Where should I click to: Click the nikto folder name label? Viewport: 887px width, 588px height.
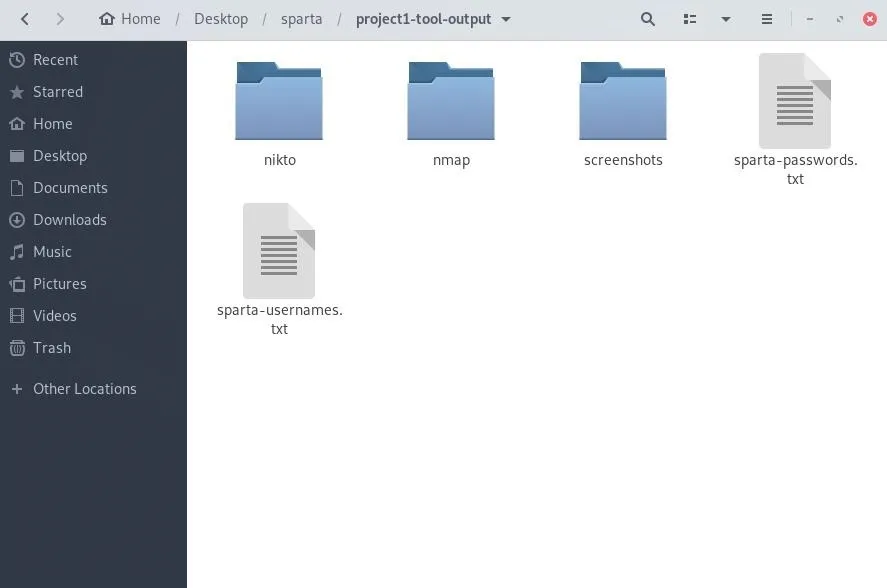(x=280, y=160)
